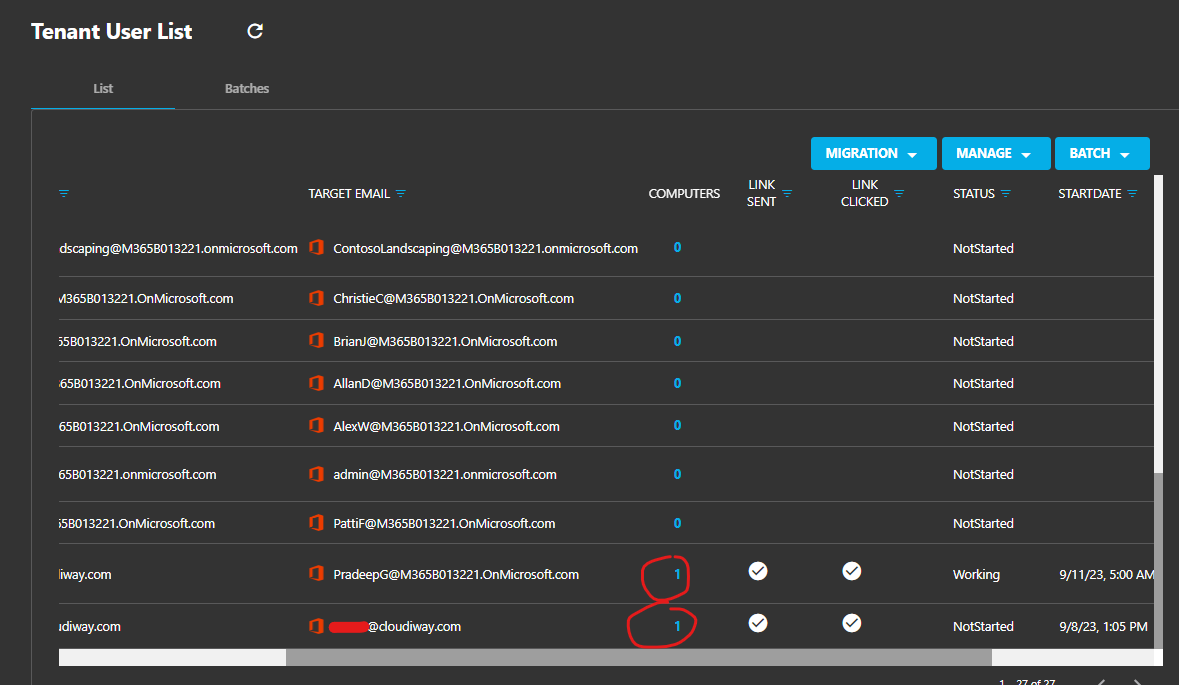Filter the Target Email column
Viewport: 1179px width, 685px height.
coord(401,194)
